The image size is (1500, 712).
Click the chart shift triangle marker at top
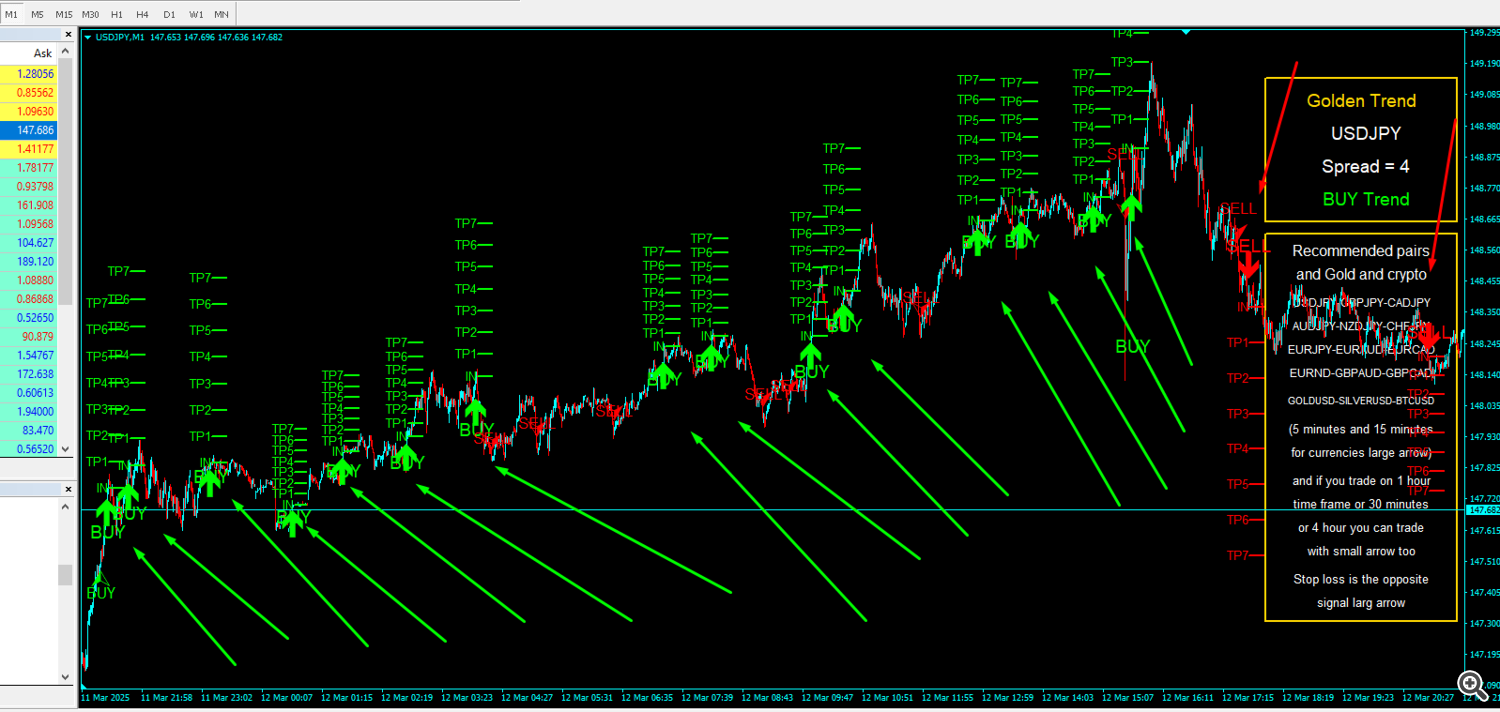click(x=1185, y=32)
